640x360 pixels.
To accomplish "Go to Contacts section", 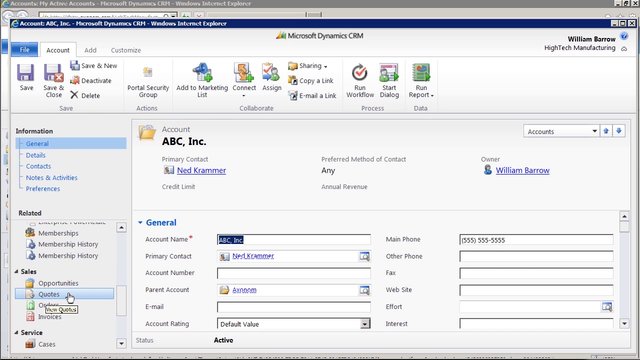I will coord(38,166).
